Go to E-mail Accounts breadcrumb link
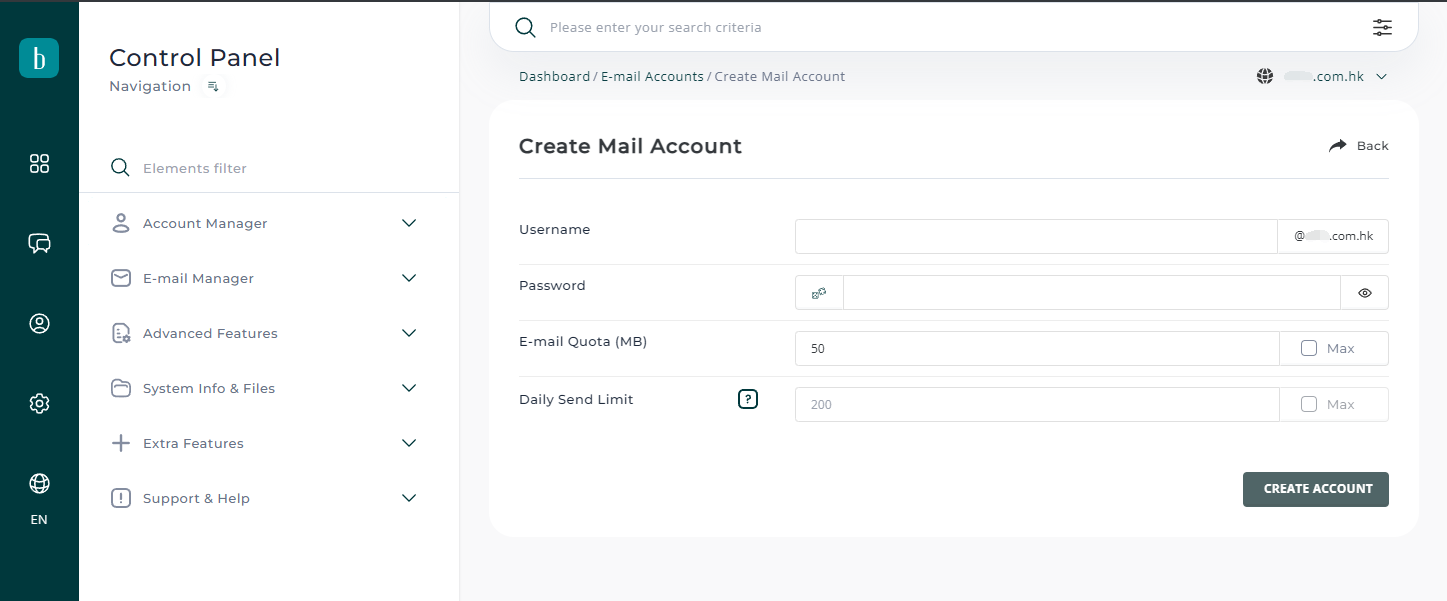 652,77
